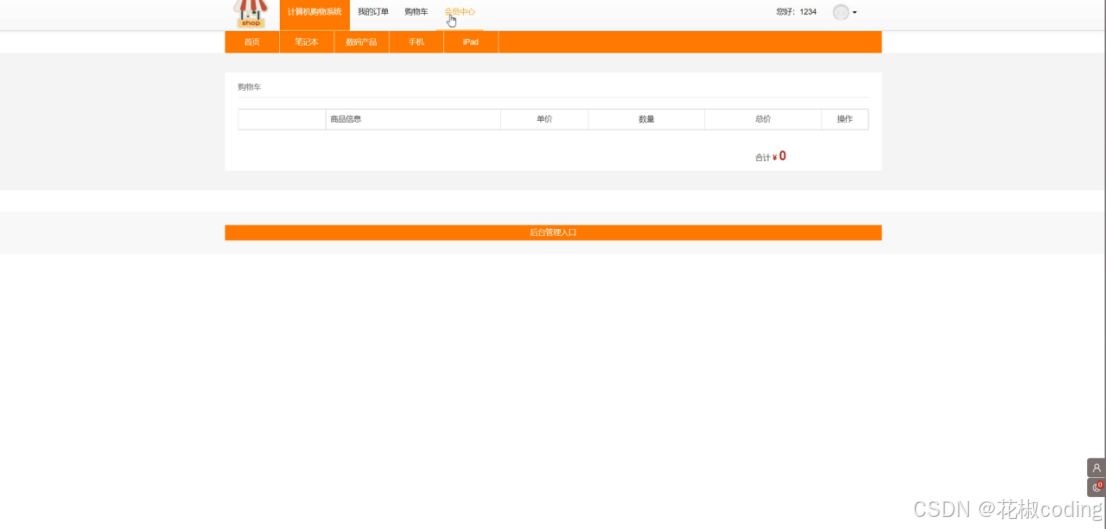
Task: Click the user profile floating icon
Action: (1096, 468)
